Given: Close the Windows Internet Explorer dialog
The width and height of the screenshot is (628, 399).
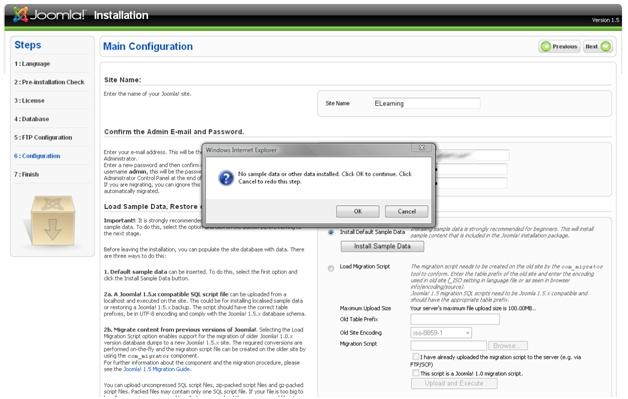Looking at the screenshot, I should click(422, 148).
